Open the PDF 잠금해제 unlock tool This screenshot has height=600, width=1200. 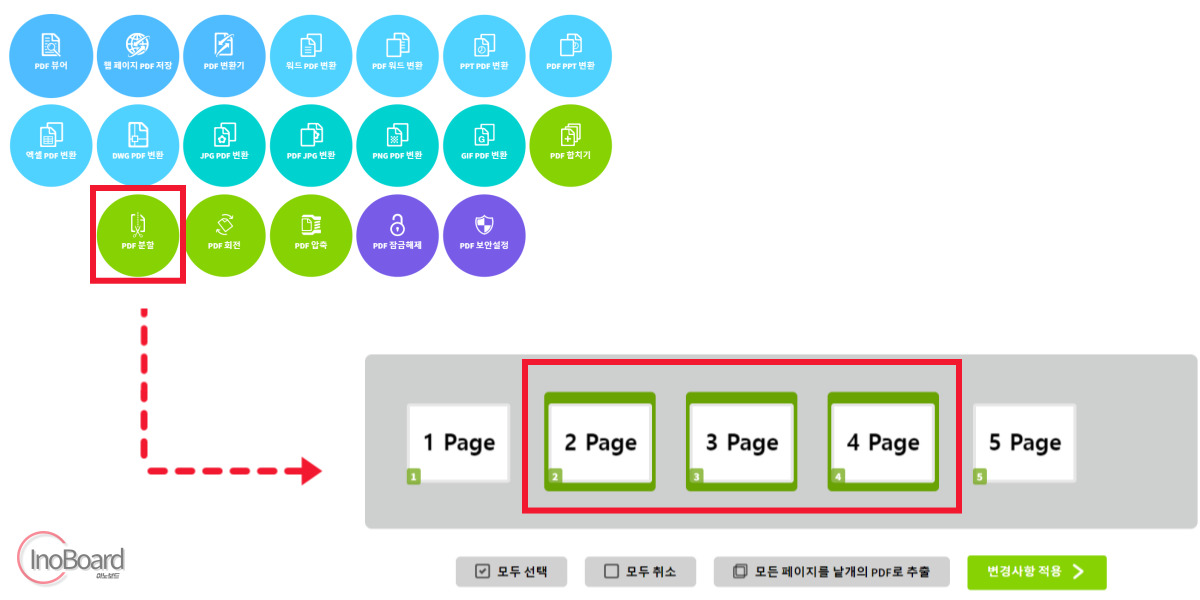point(397,235)
